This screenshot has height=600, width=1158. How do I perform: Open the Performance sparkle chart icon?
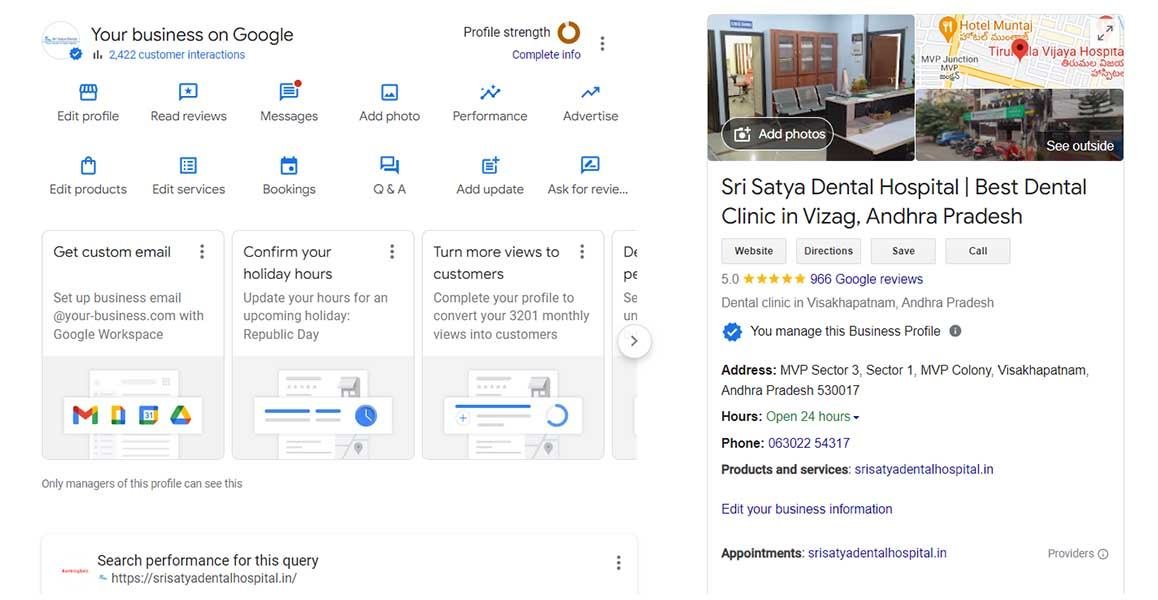coord(490,92)
